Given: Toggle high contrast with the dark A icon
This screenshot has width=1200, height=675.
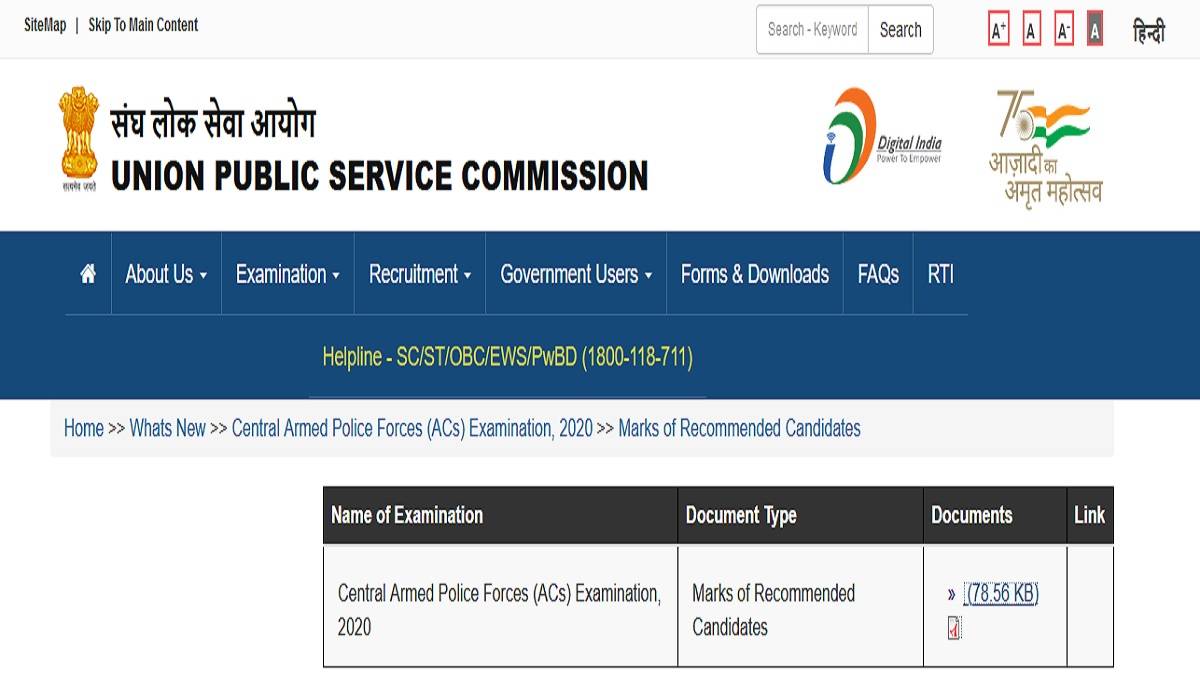Looking at the screenshot, I should point(1094,31).
